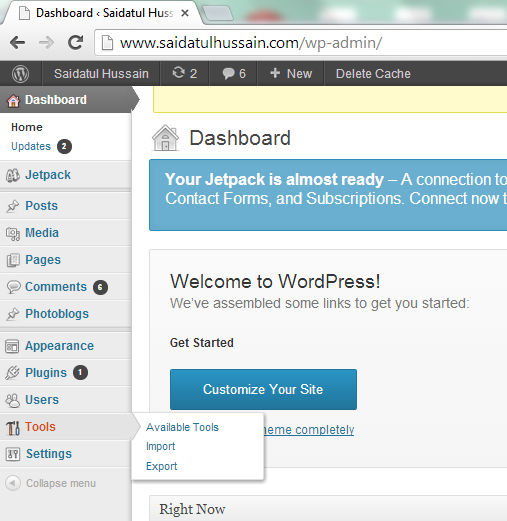Click the Appearance icon in sidebar

pos(12,346)
